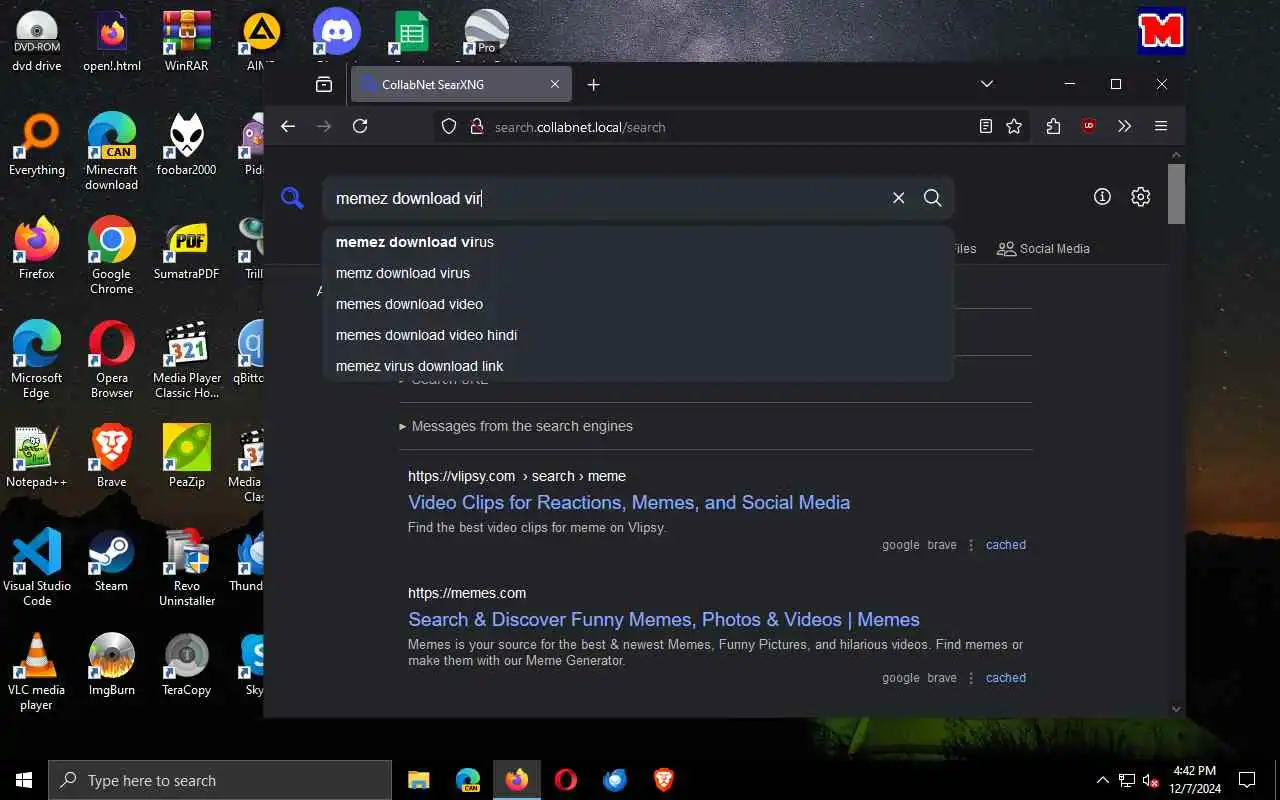The image size is (1280, 800).
Task: Clear the search query with X
Action: click(x=898, y=198)
